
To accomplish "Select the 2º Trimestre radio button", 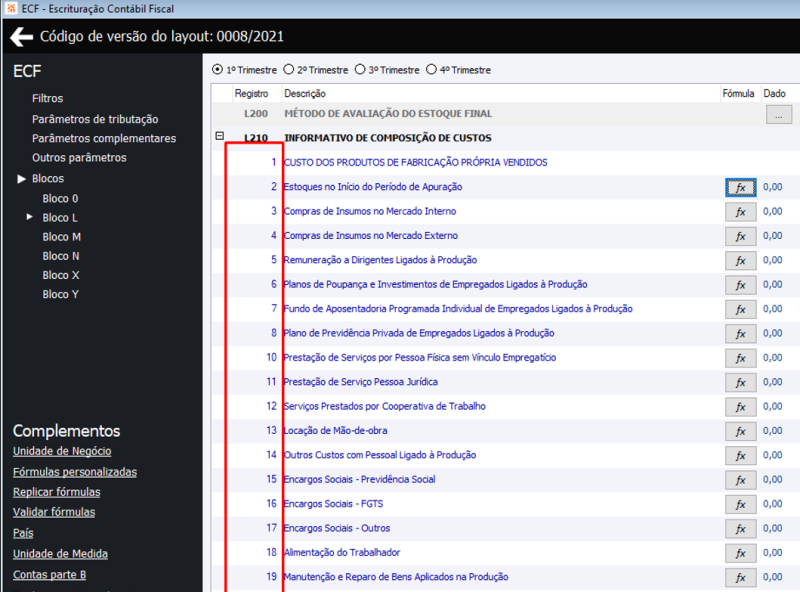I will [289, 69].
